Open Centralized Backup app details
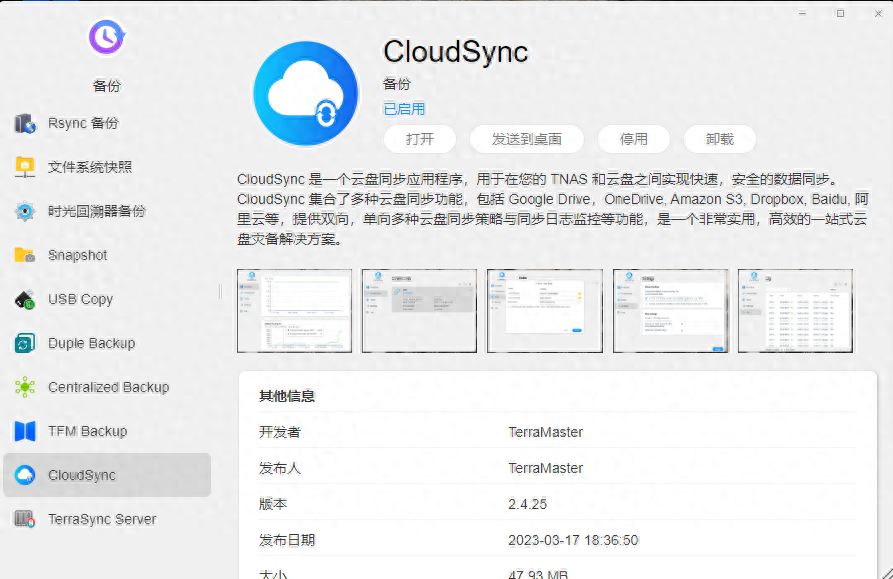The width and height of the screenshot is (893, 579). [x=107, y=387]
